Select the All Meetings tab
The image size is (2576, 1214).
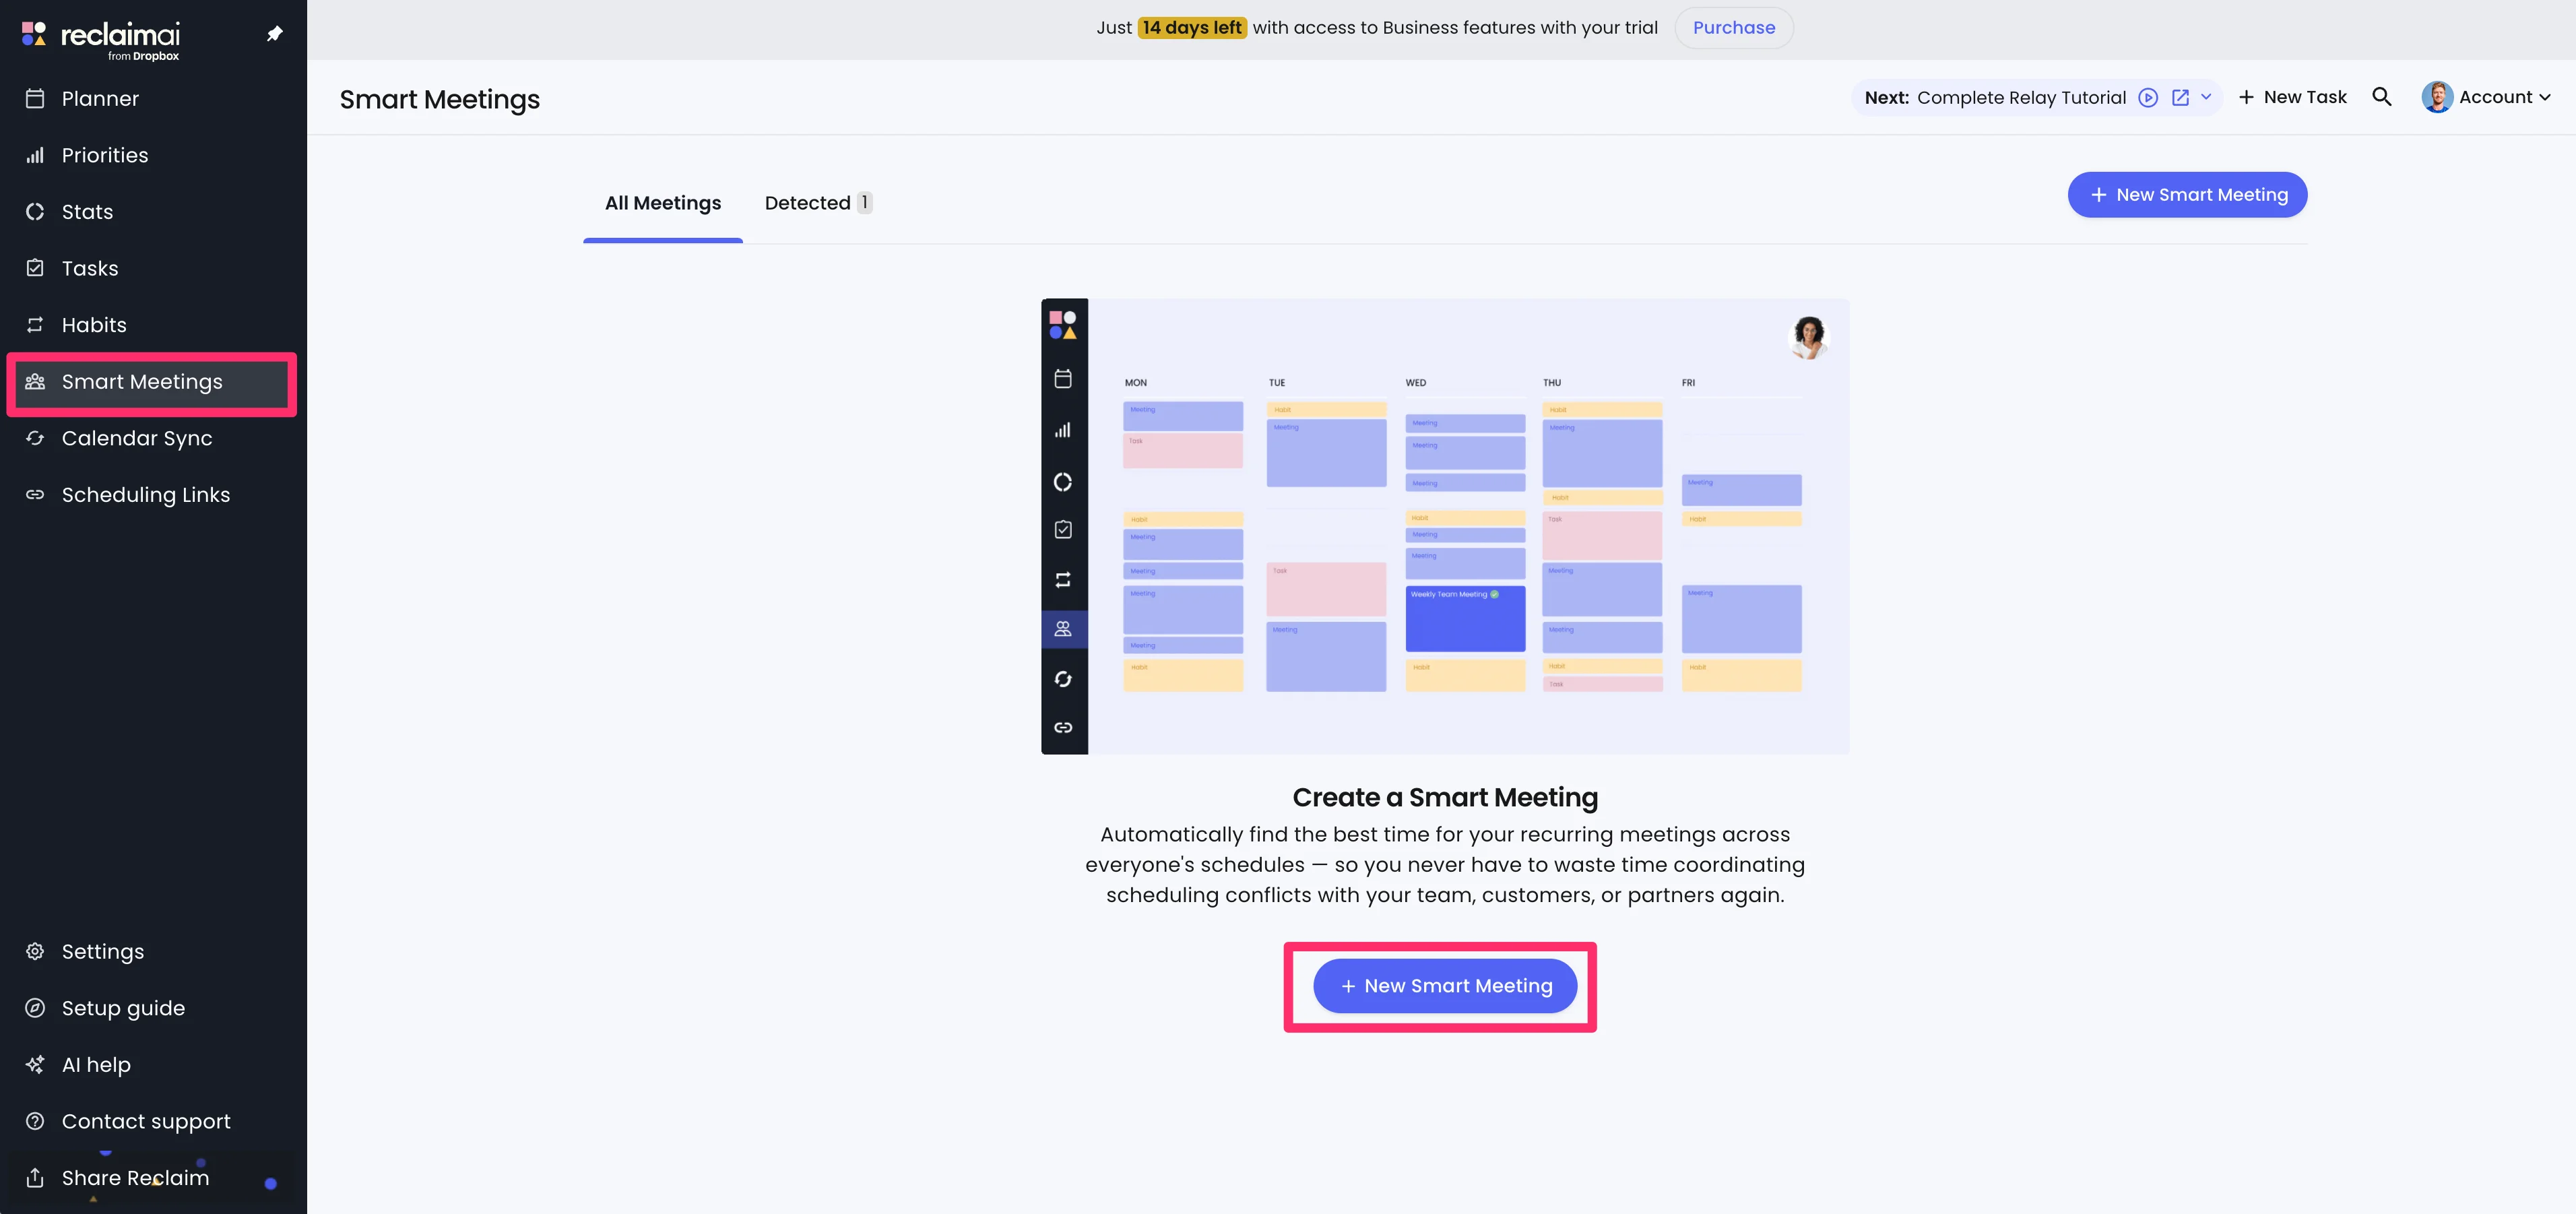tap(662, 203)
